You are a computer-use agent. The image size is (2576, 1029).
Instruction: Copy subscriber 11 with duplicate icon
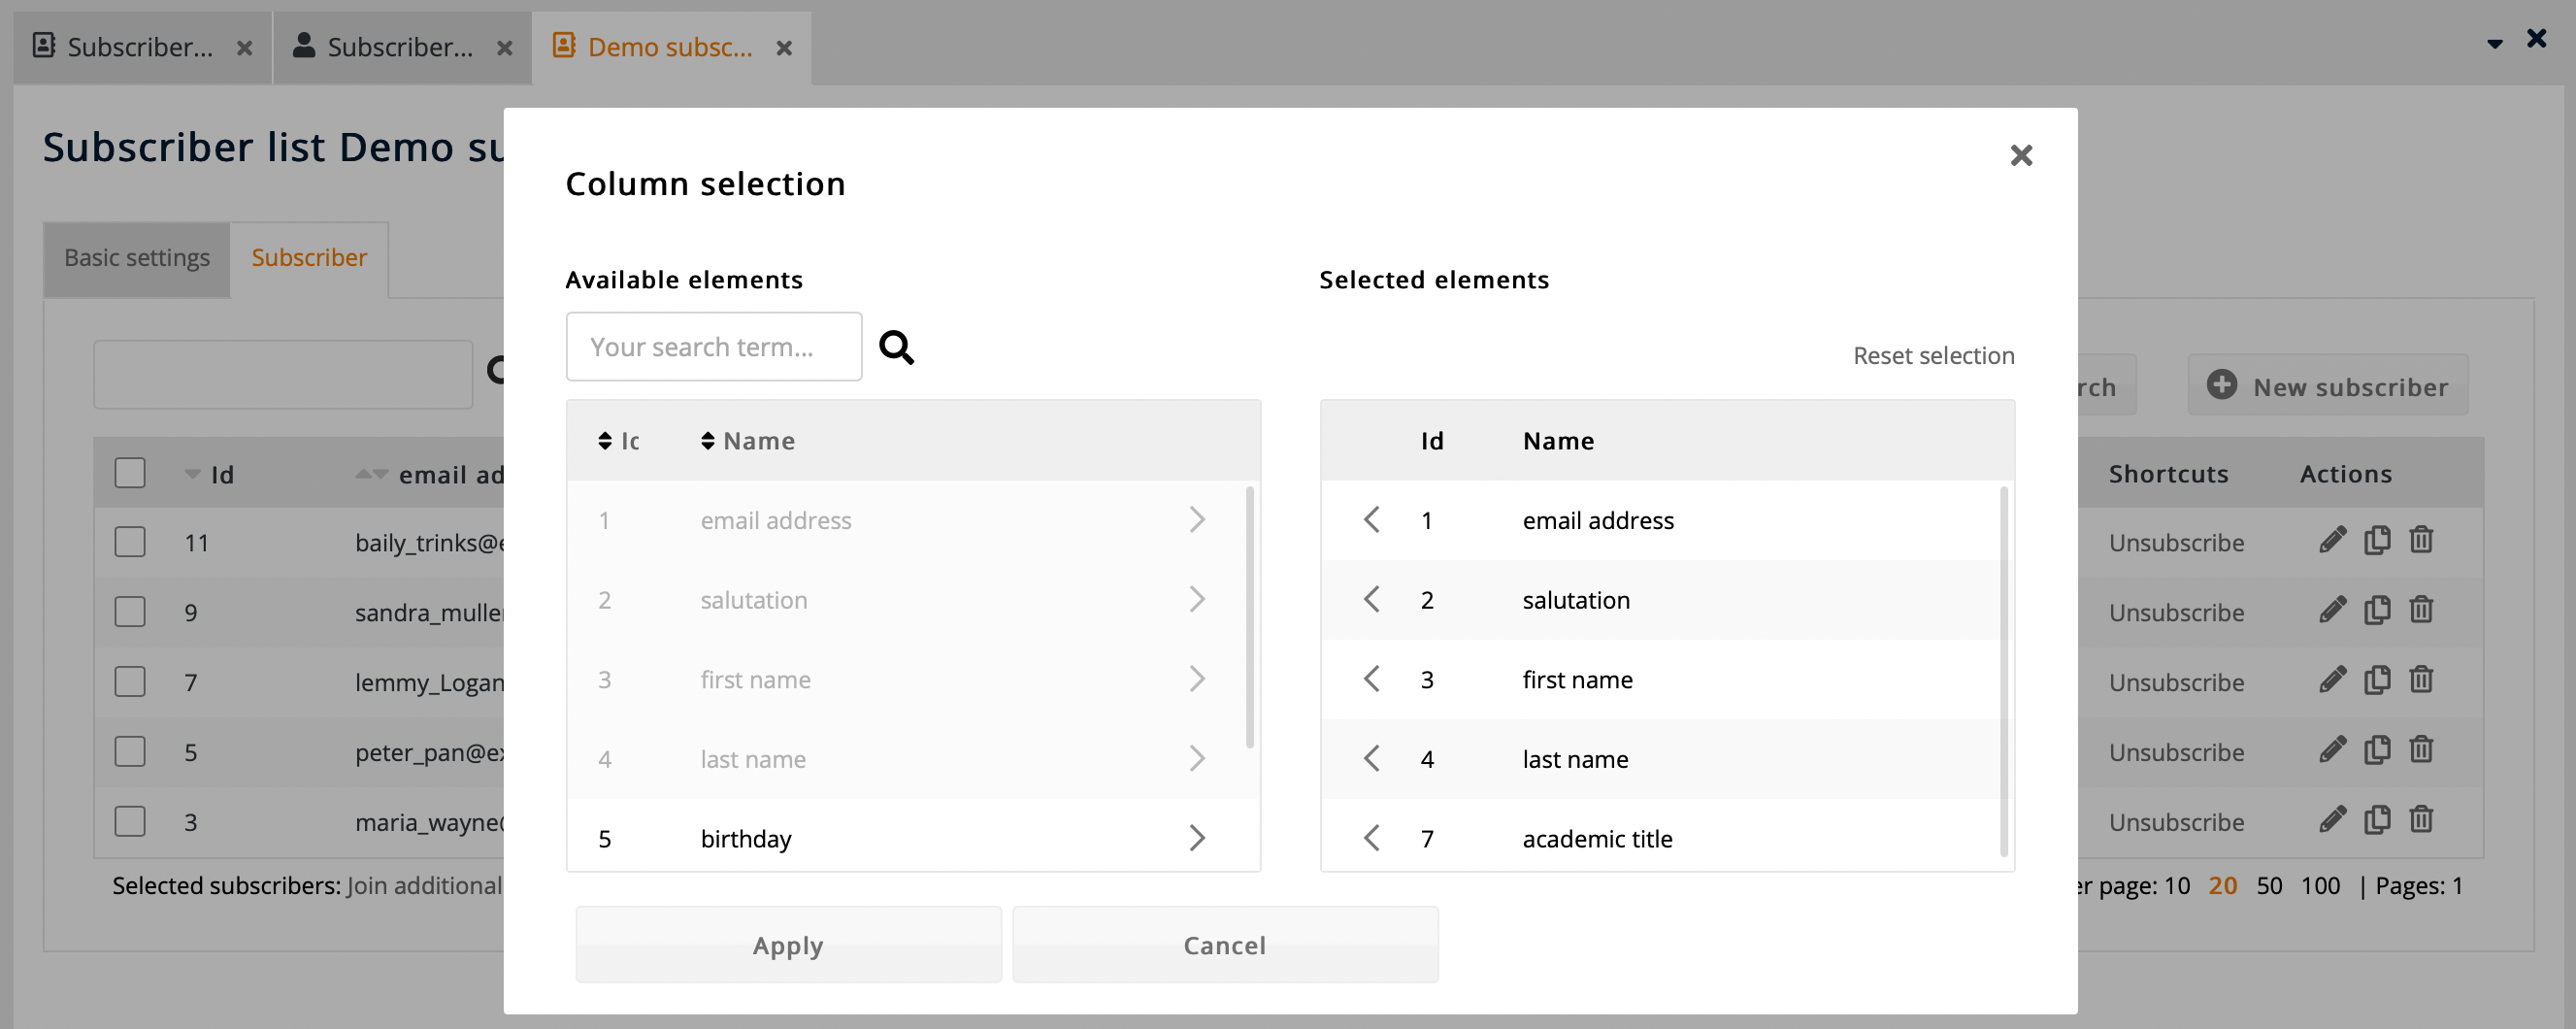(x=2377, y=541)
